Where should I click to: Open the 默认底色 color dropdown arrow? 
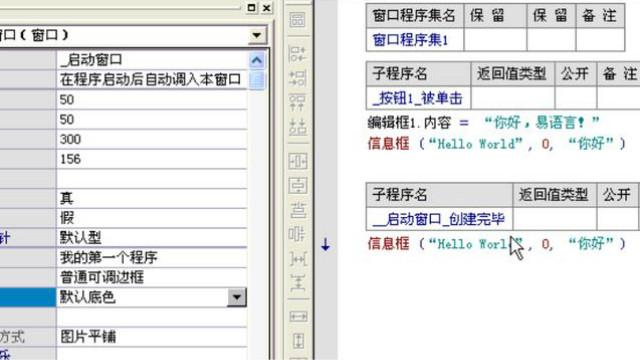[237, 297]
